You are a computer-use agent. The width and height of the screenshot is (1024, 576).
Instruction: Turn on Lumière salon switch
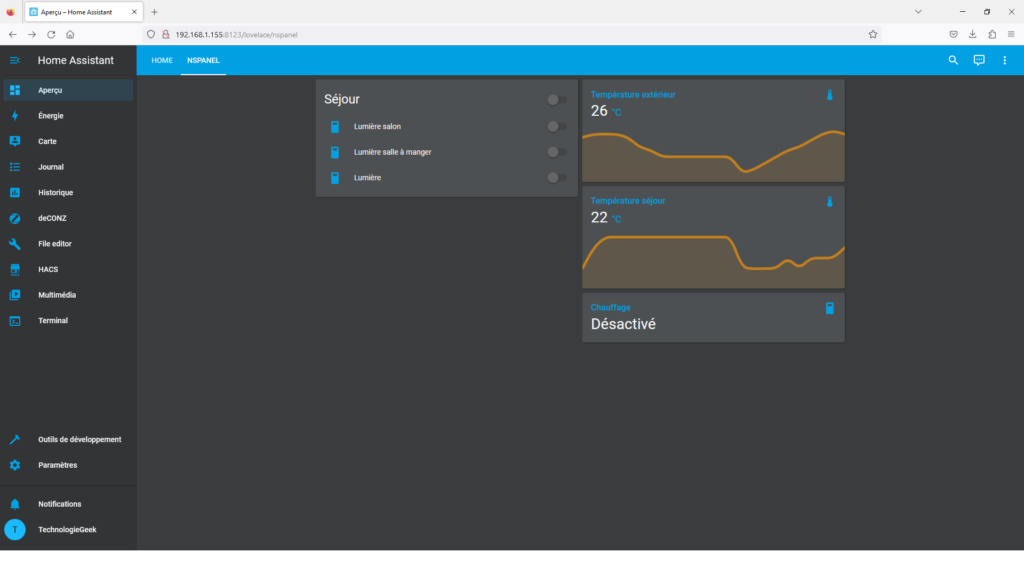557,127
